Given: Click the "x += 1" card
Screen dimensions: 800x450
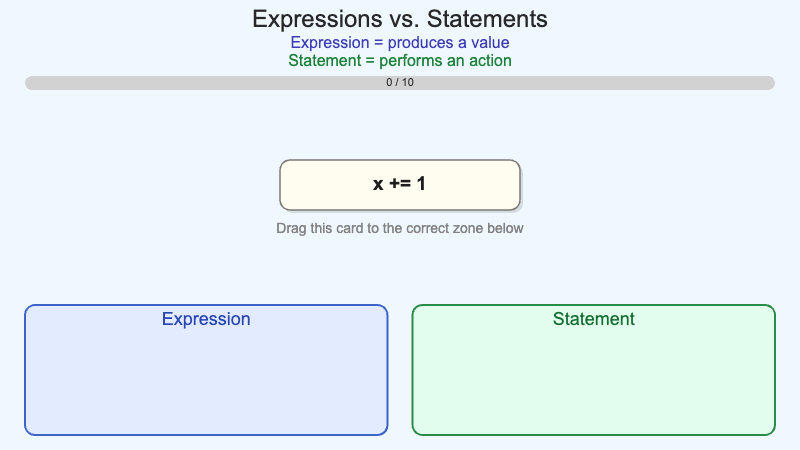Looking at the screenshot, I should pos(400,185).
